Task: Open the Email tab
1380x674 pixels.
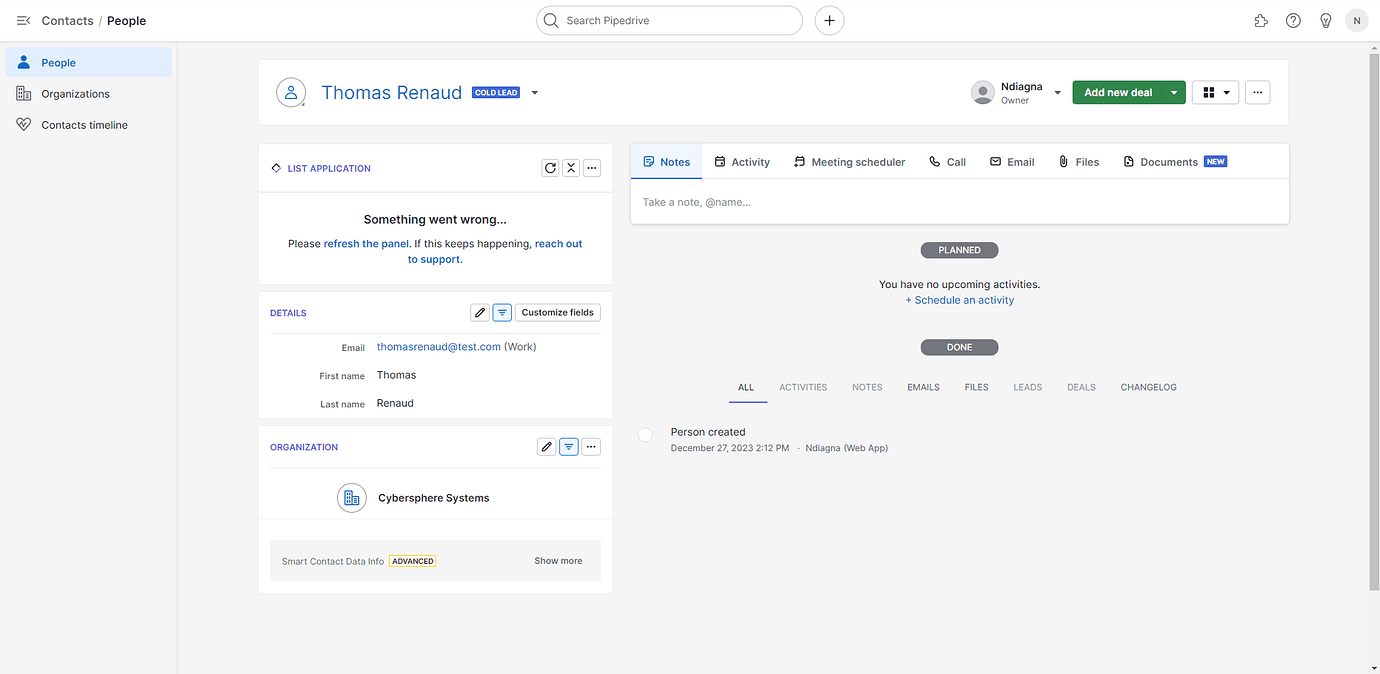Action: click(x=1012, y=162)
